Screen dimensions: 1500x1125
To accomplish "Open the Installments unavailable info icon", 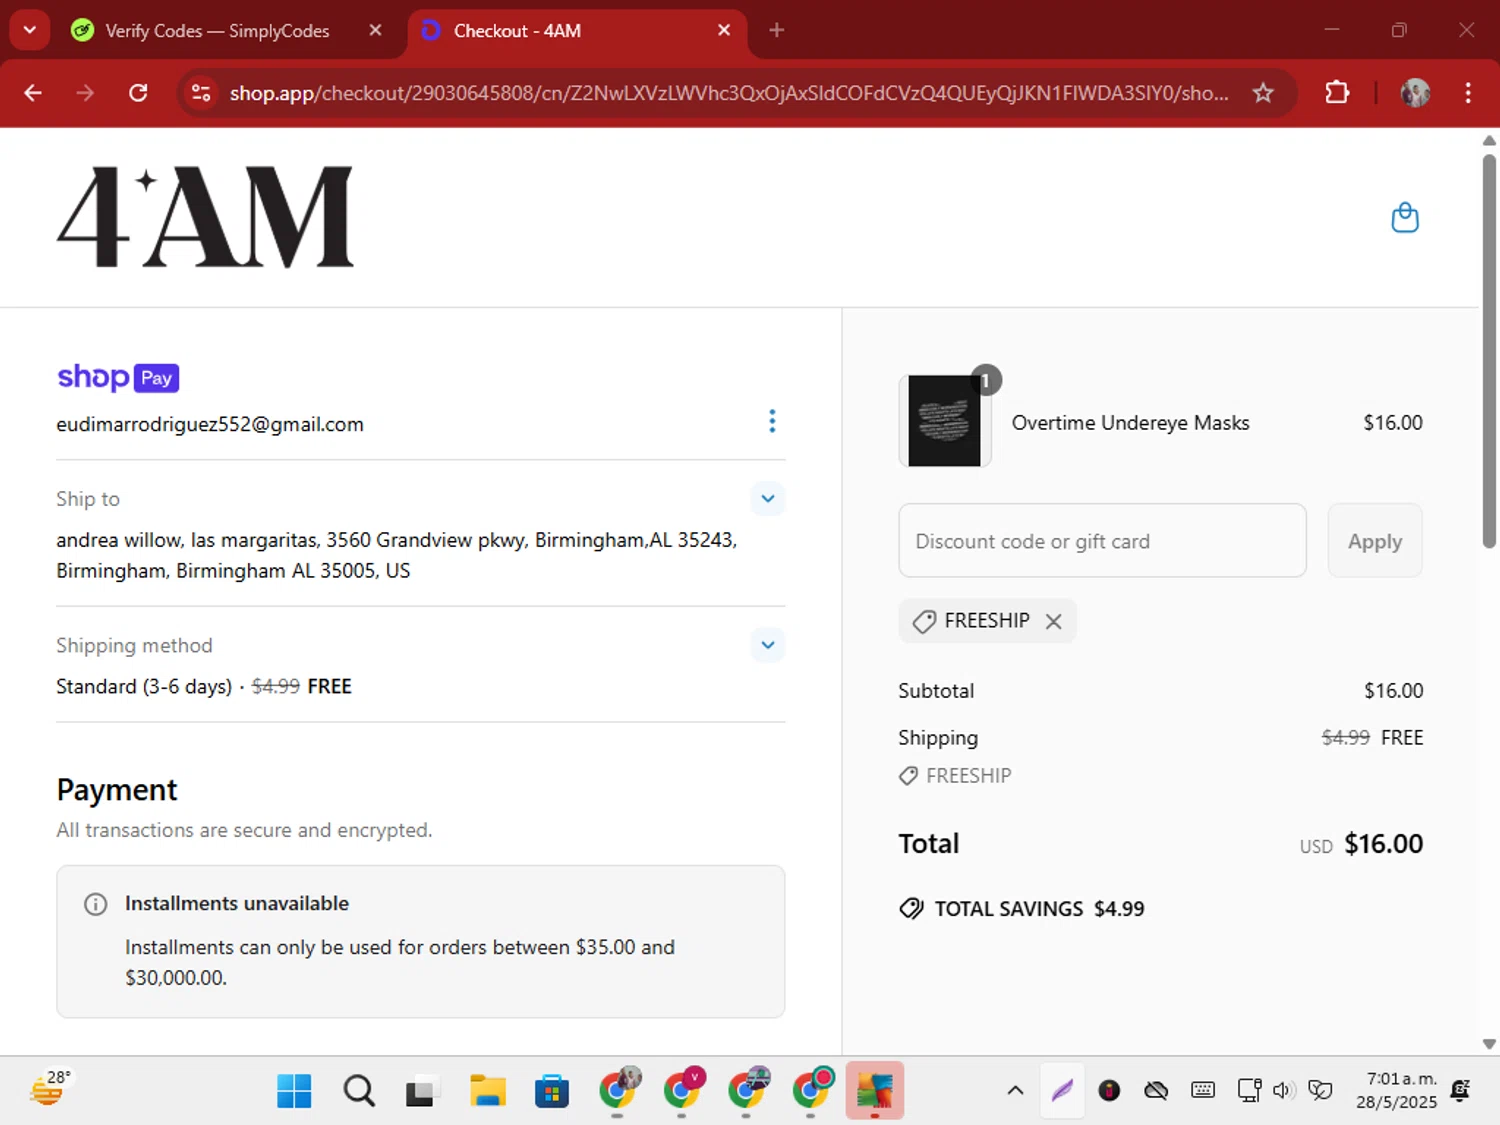I will [x=96, y=904].
